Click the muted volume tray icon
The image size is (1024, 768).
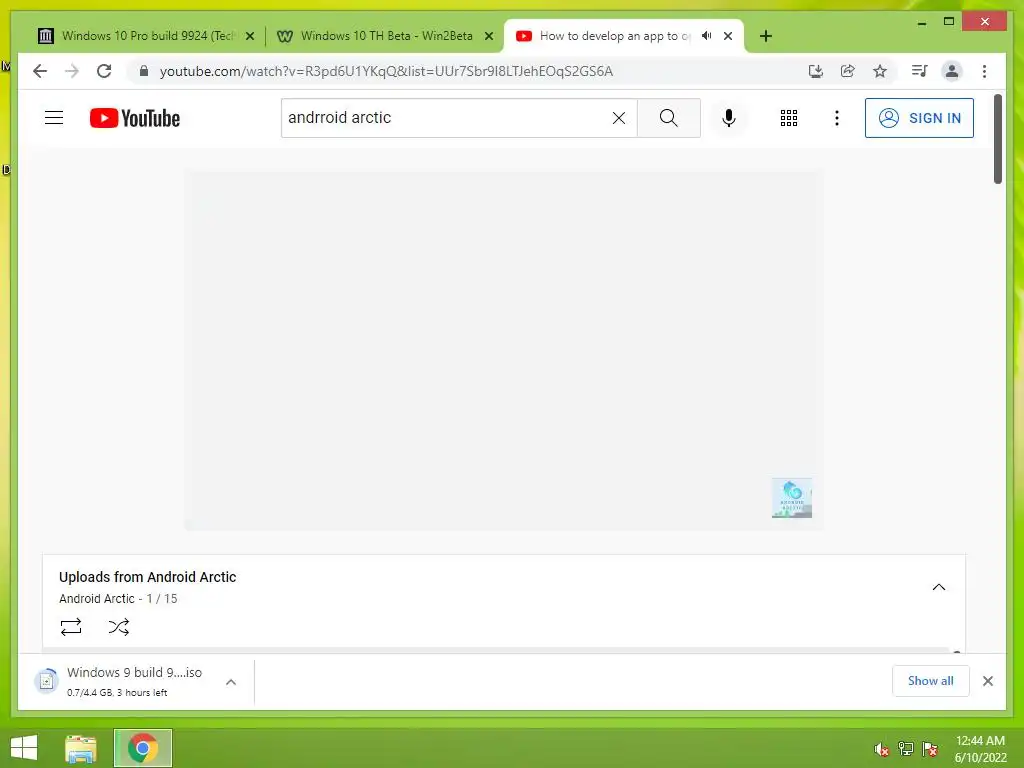pos(881,749)
